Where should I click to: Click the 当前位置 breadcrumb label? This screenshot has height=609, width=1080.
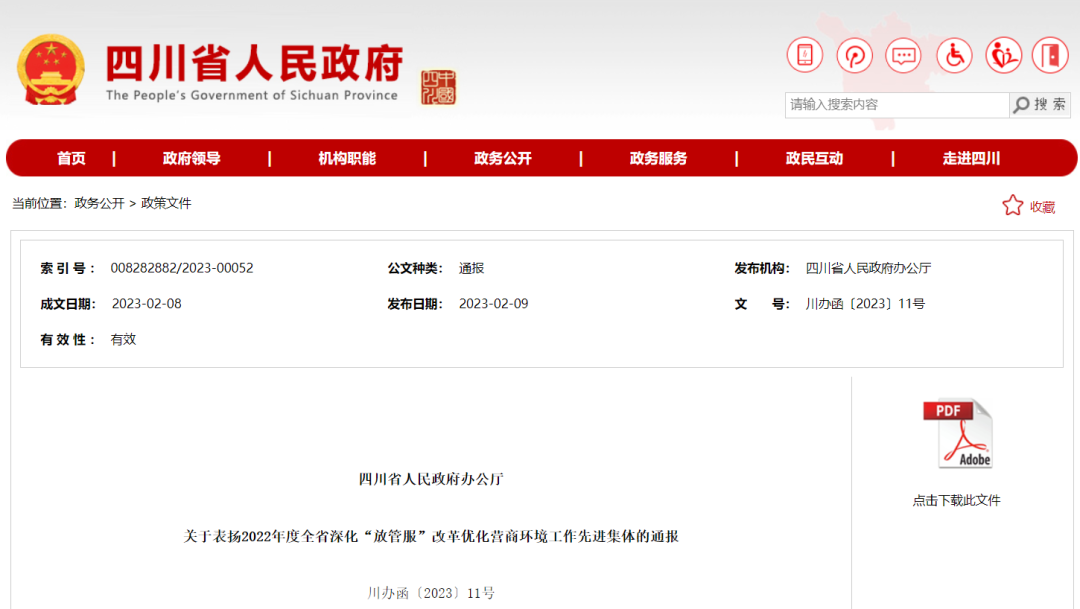click(39, 203)
